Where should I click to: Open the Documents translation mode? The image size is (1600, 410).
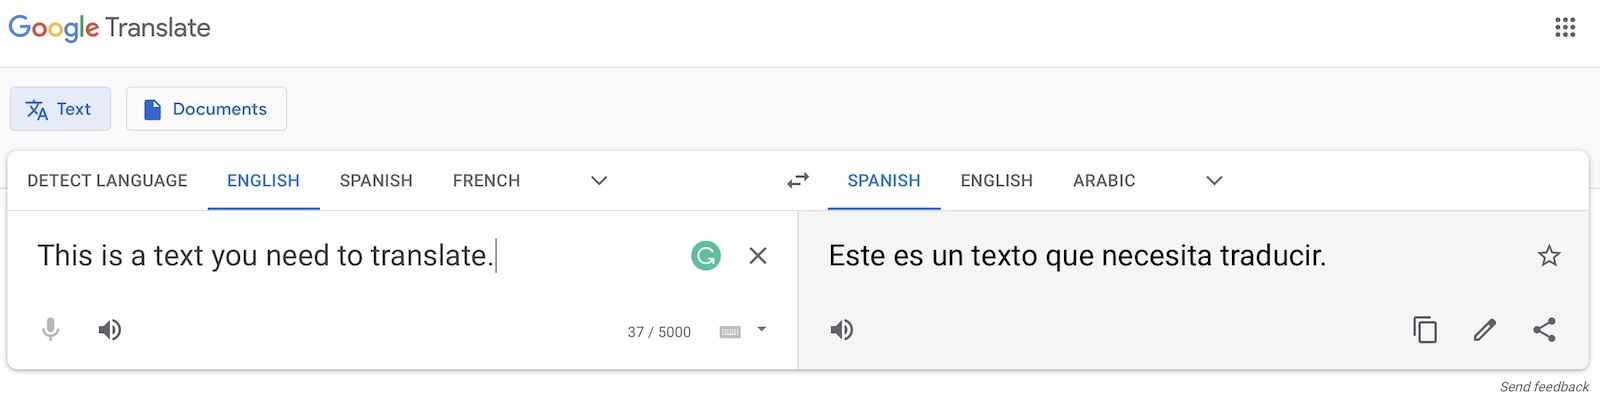[x=206, y=109]
